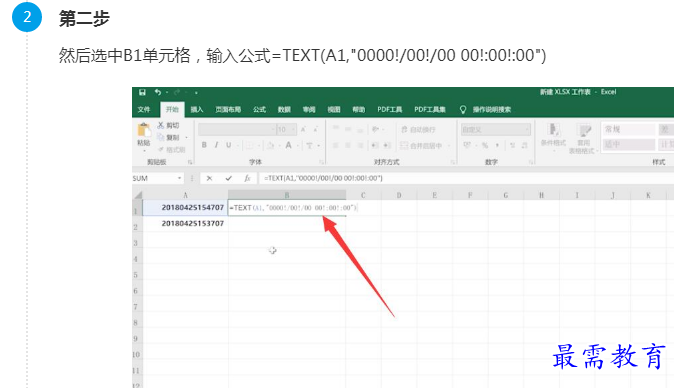Click the decrease decimal icon
Screen dimensions: 674x388
pyautogui.click(x=525, y=145)
